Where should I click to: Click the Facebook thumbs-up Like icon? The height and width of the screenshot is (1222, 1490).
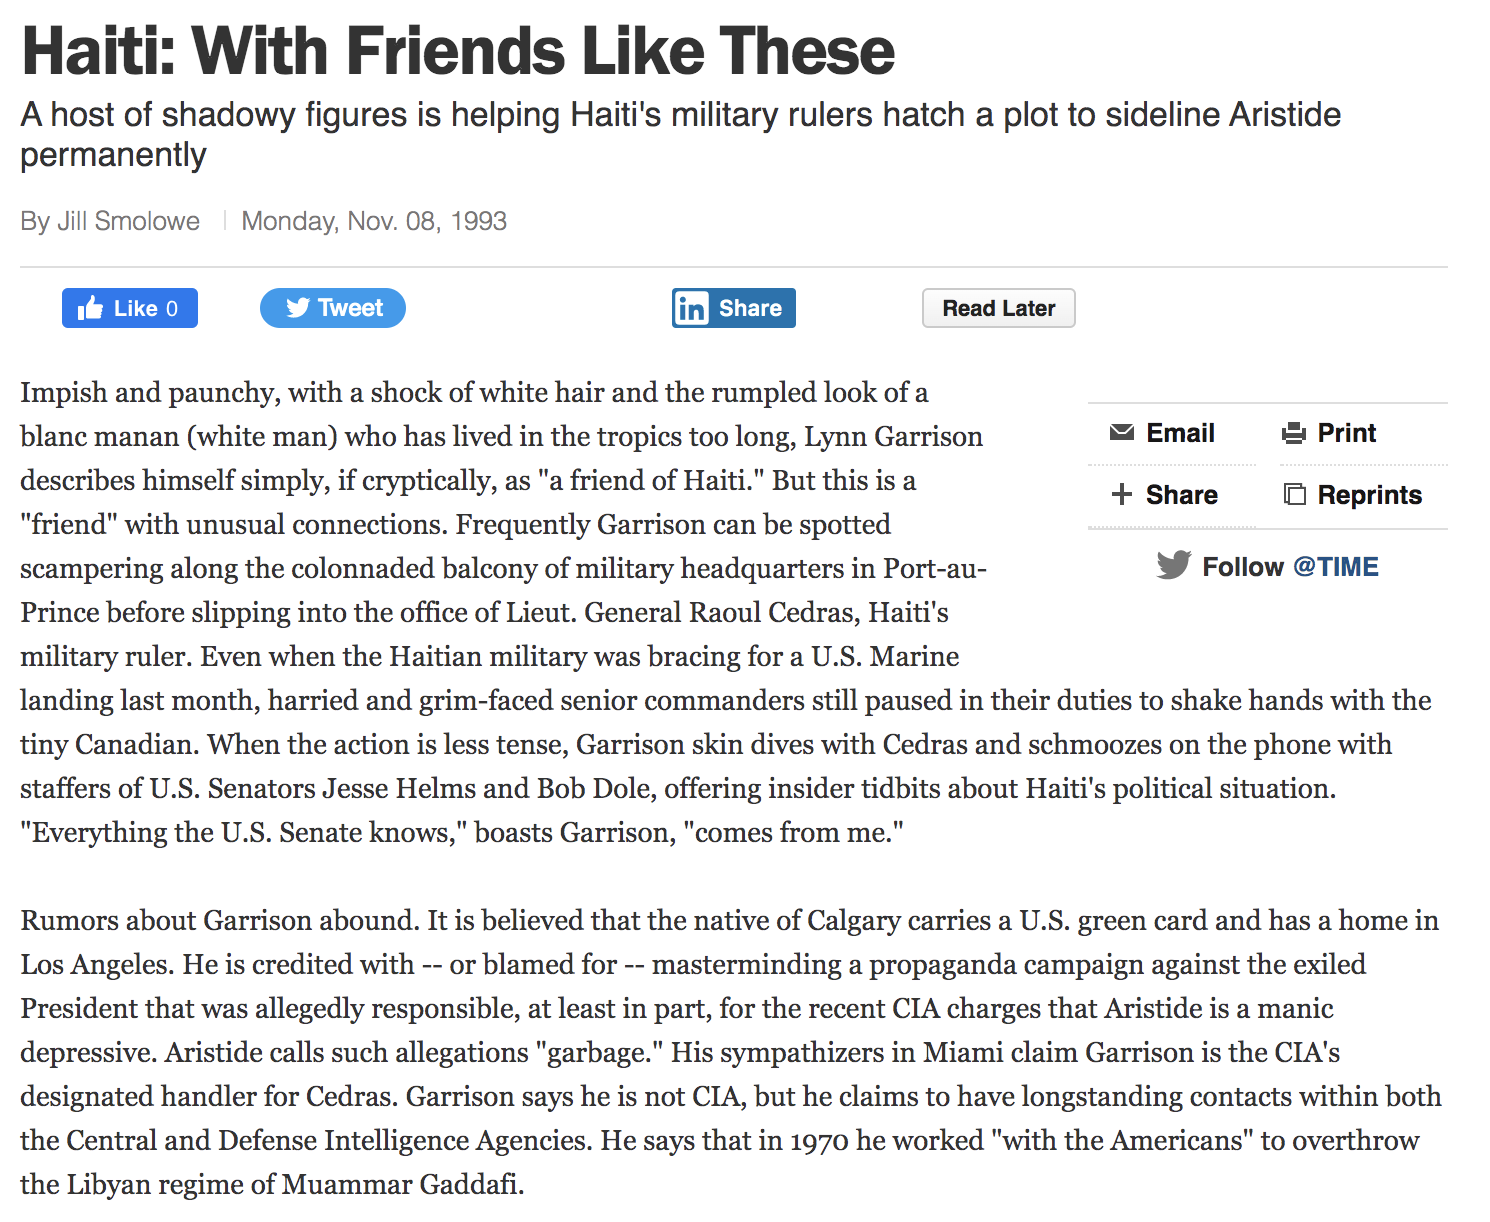pyautogui.click(x=90, y=308)
